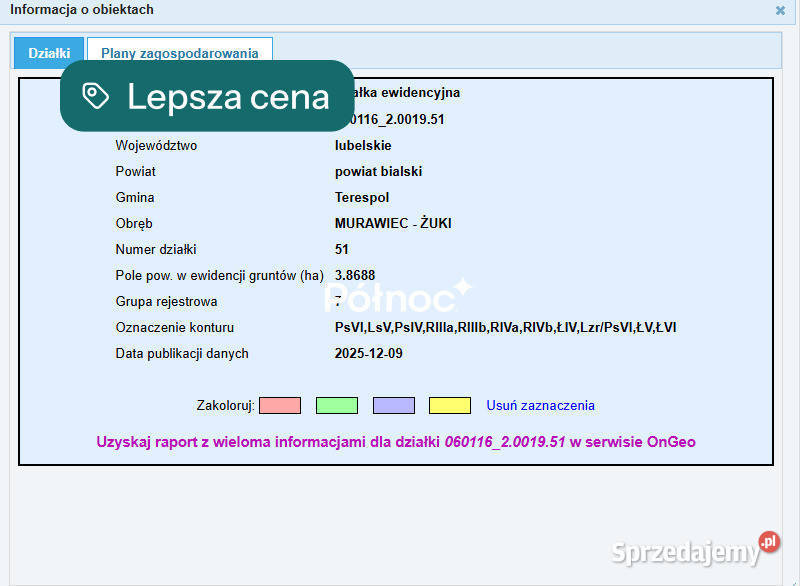
Task: Select the red highlight swatch
Action: pos(280,405)
